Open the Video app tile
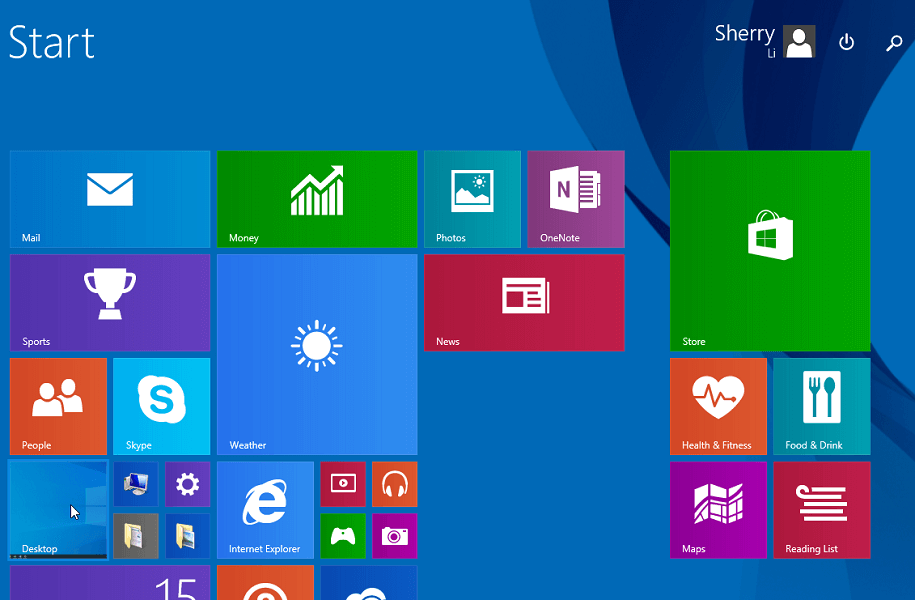Screen dimensions: 915x600 [343, 484]
